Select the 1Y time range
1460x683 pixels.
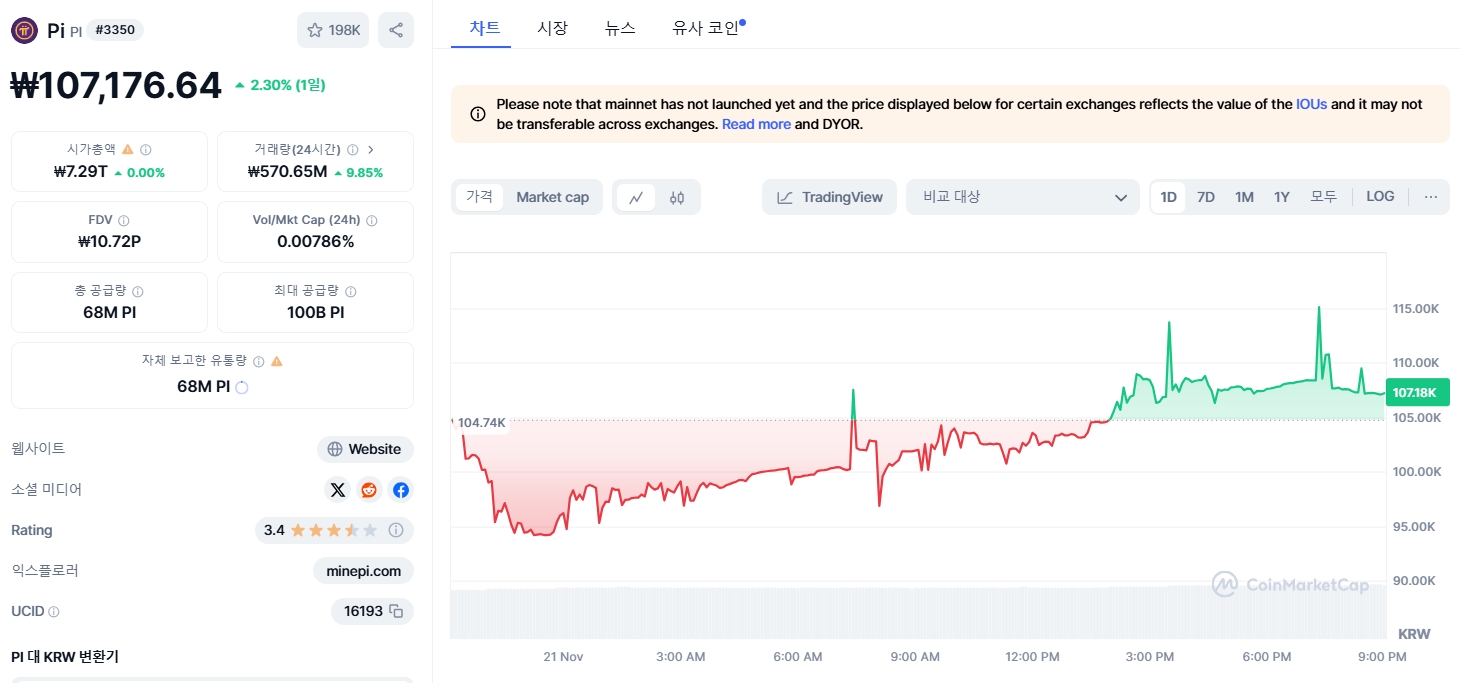[x=1282, y=197]
